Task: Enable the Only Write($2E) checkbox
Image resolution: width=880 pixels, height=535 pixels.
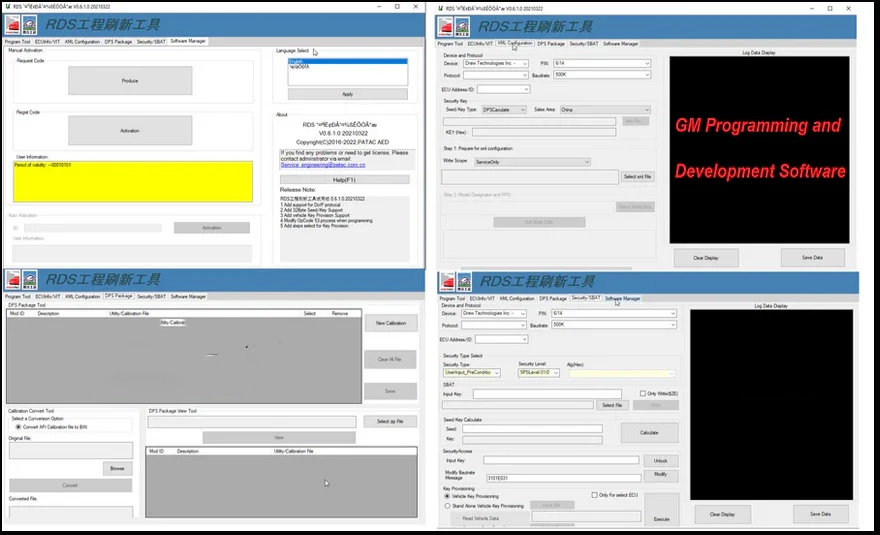Action: click(641, 394)
